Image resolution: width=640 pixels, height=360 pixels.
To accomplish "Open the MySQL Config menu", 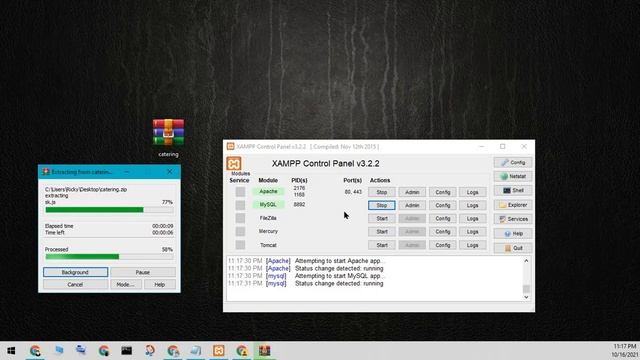I will tap(442, 205).
